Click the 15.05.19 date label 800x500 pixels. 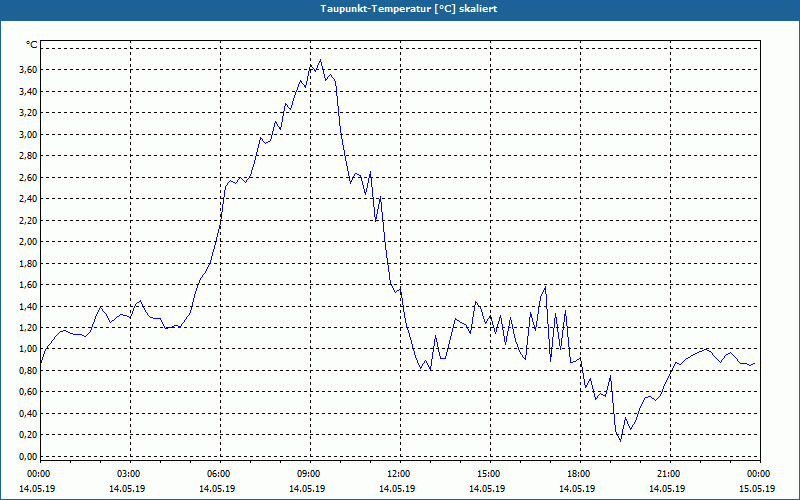(757, 489)
